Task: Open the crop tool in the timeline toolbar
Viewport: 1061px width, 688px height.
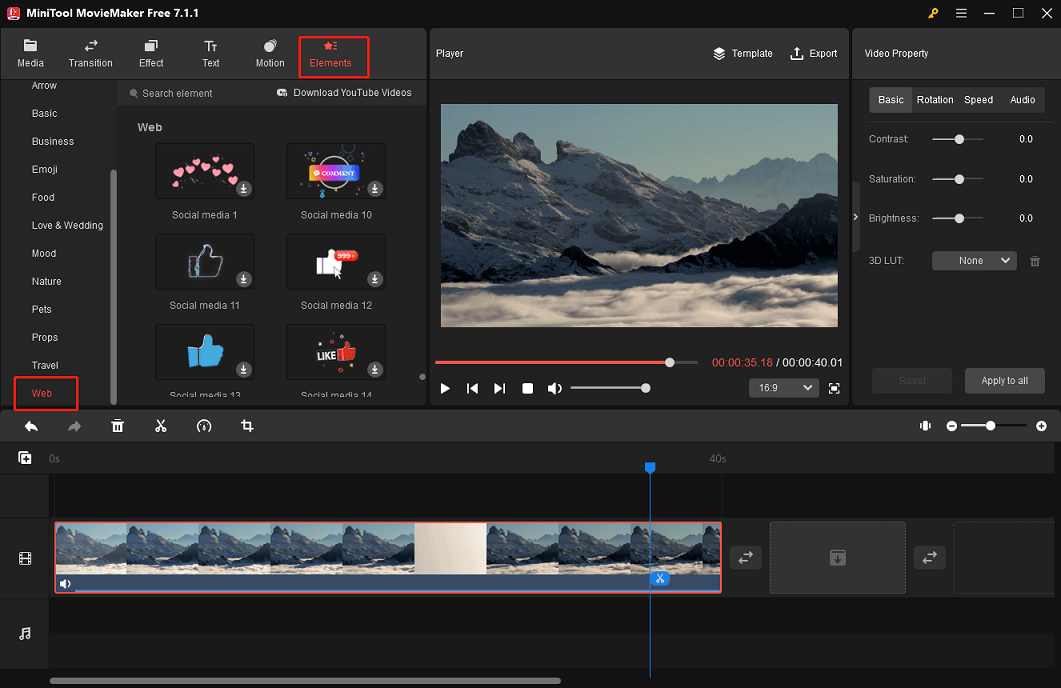Action: click(x=246, y=425)
